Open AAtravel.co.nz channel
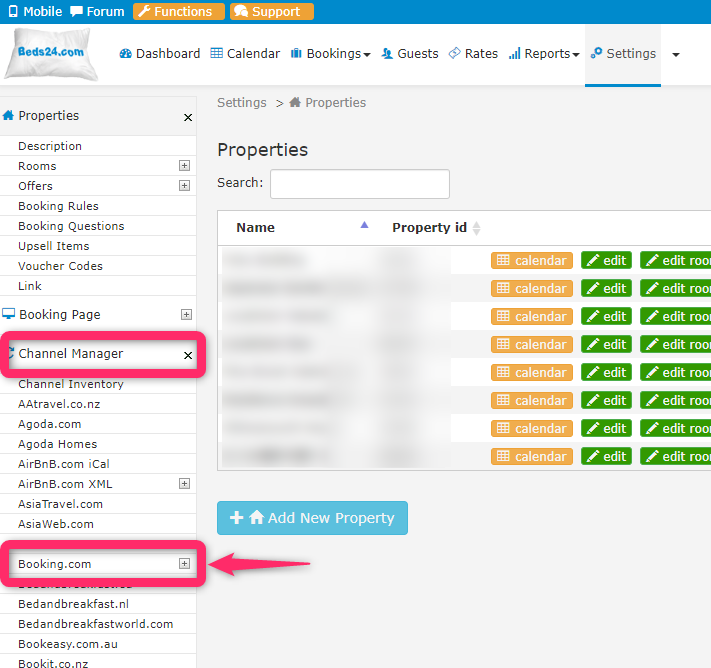This screenshot has width=711, height=668. tap(59, 404)
